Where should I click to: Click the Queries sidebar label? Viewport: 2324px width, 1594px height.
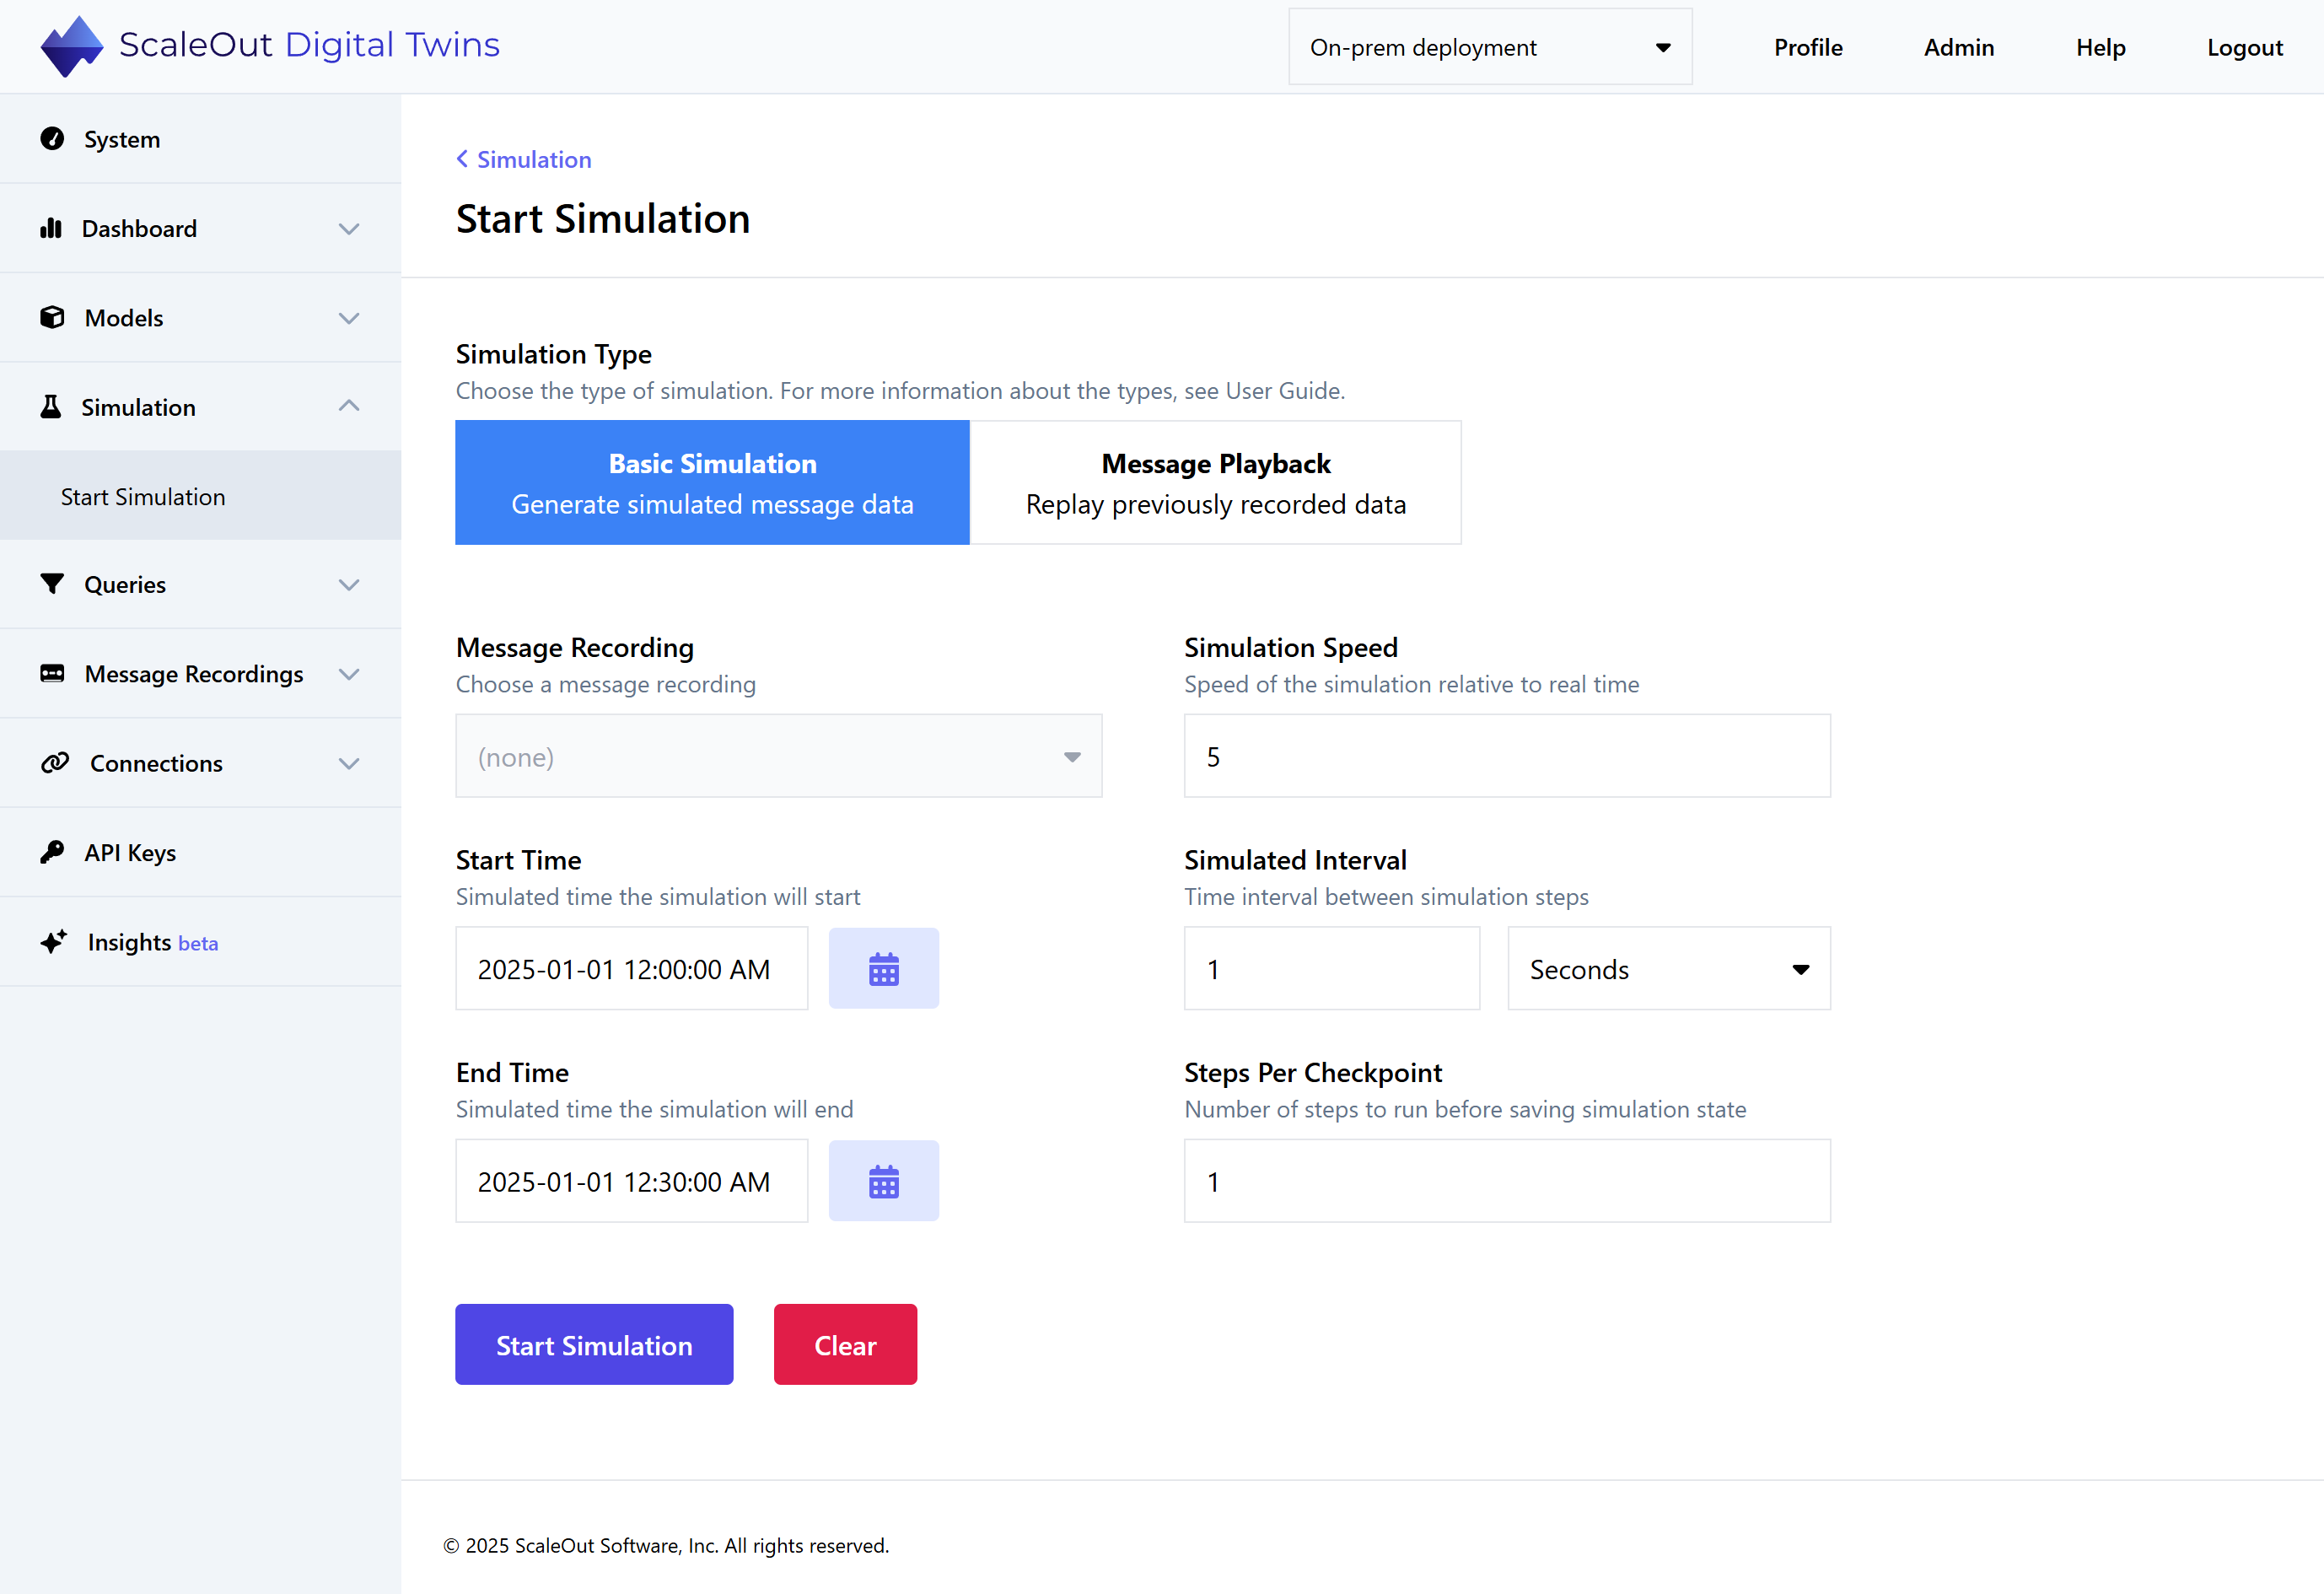coord(125,585)
